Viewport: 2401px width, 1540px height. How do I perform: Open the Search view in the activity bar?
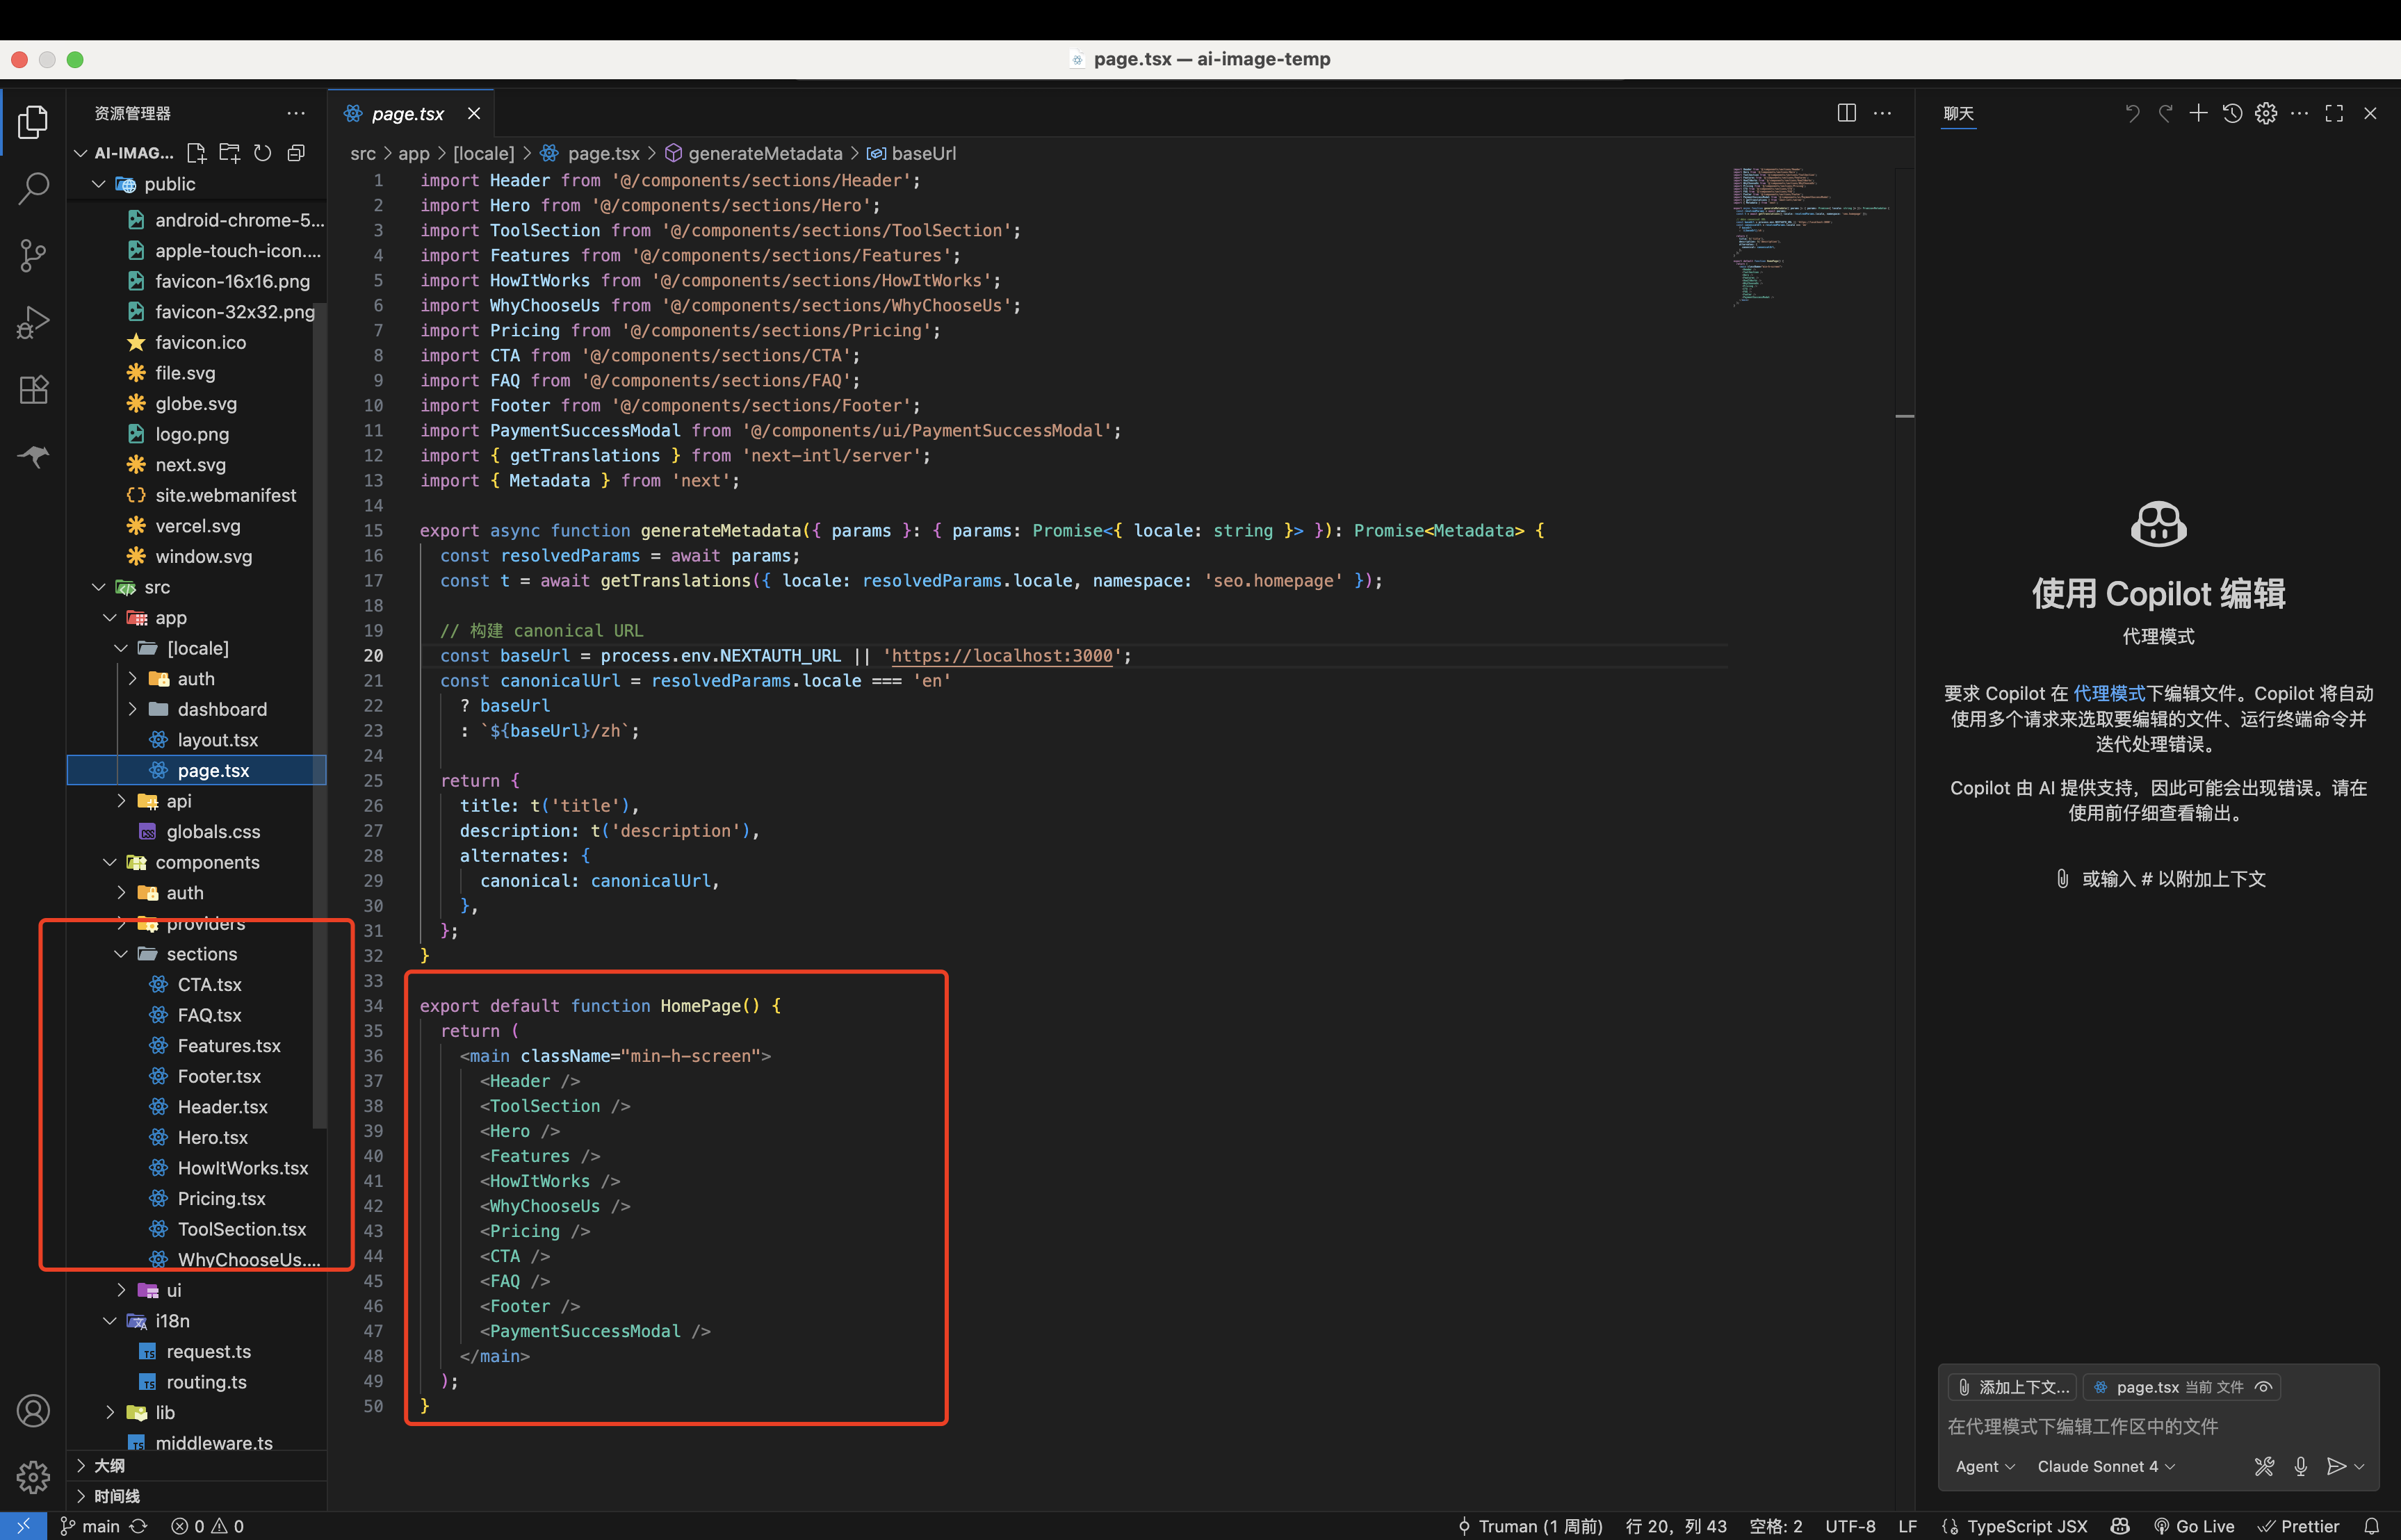coord(33,188)
